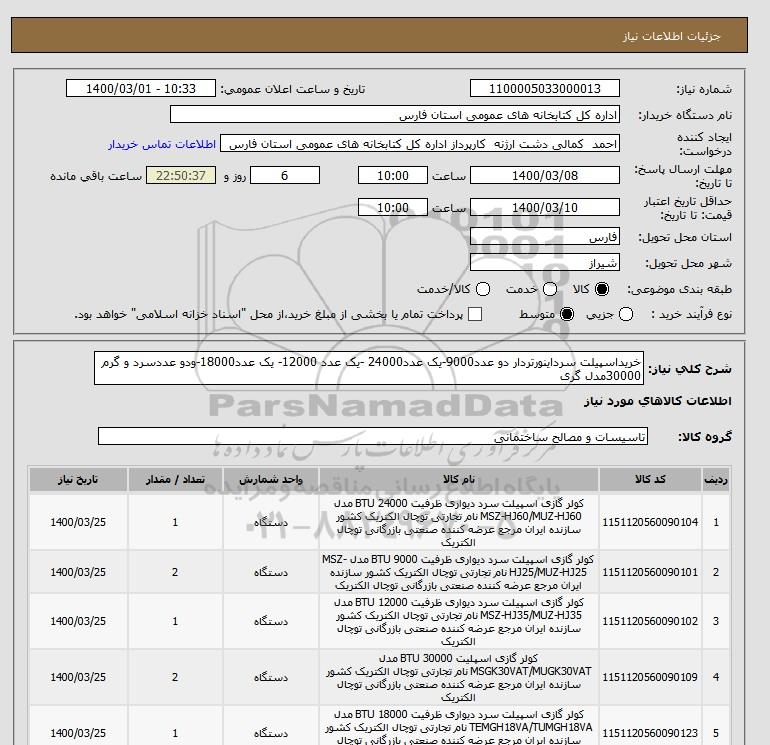Click product code 1151120560090109

(650, 677)
